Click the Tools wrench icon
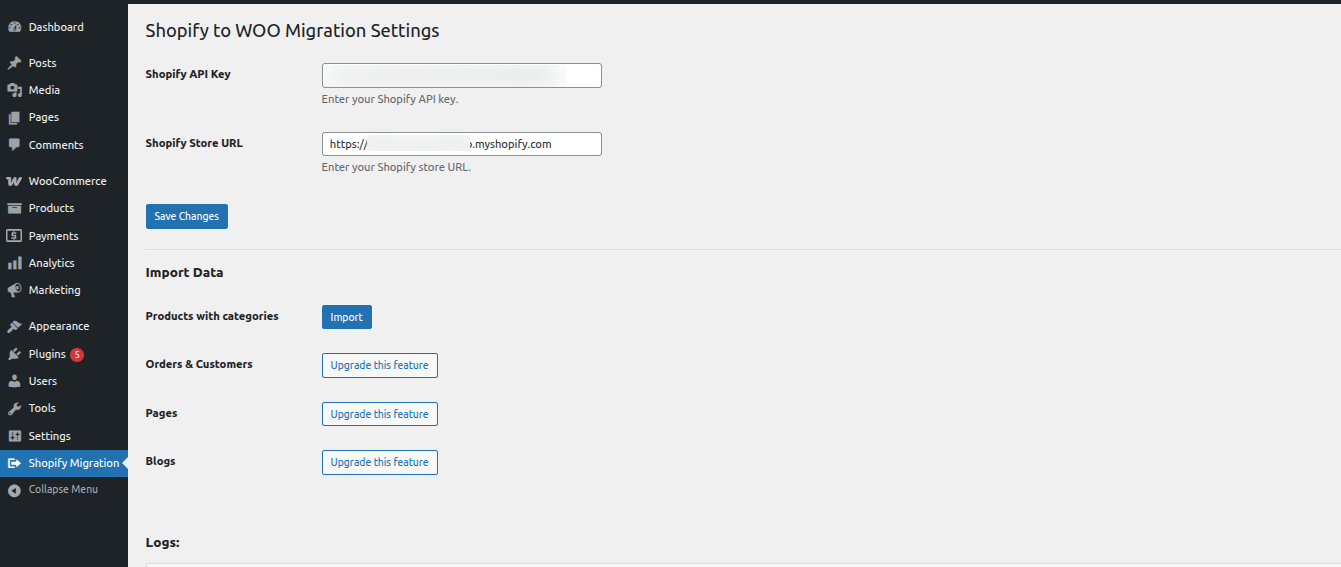The width and height of the screenshot is (1341, 567). 14,408
